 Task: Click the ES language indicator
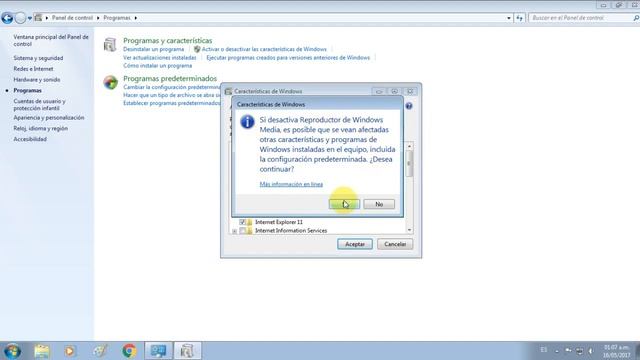(x=544, y=350)
